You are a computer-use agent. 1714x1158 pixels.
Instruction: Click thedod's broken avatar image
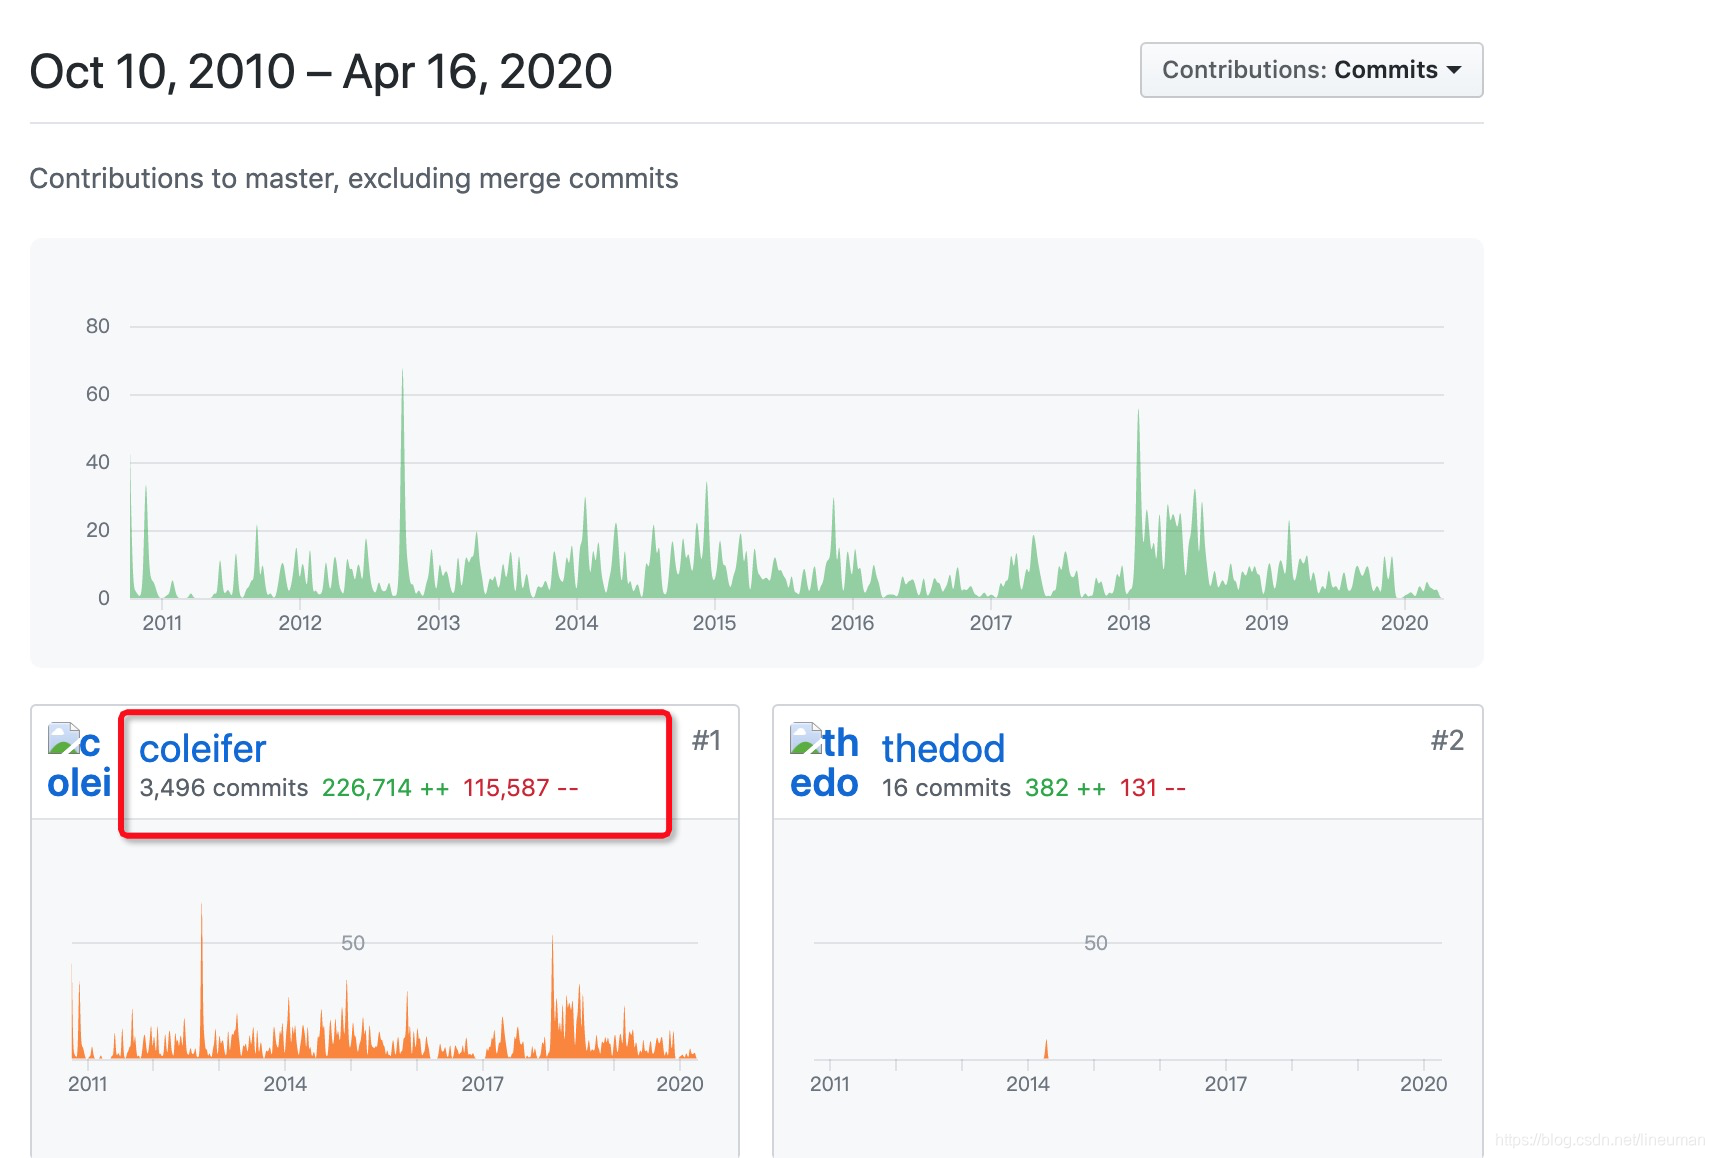[824, 762]
